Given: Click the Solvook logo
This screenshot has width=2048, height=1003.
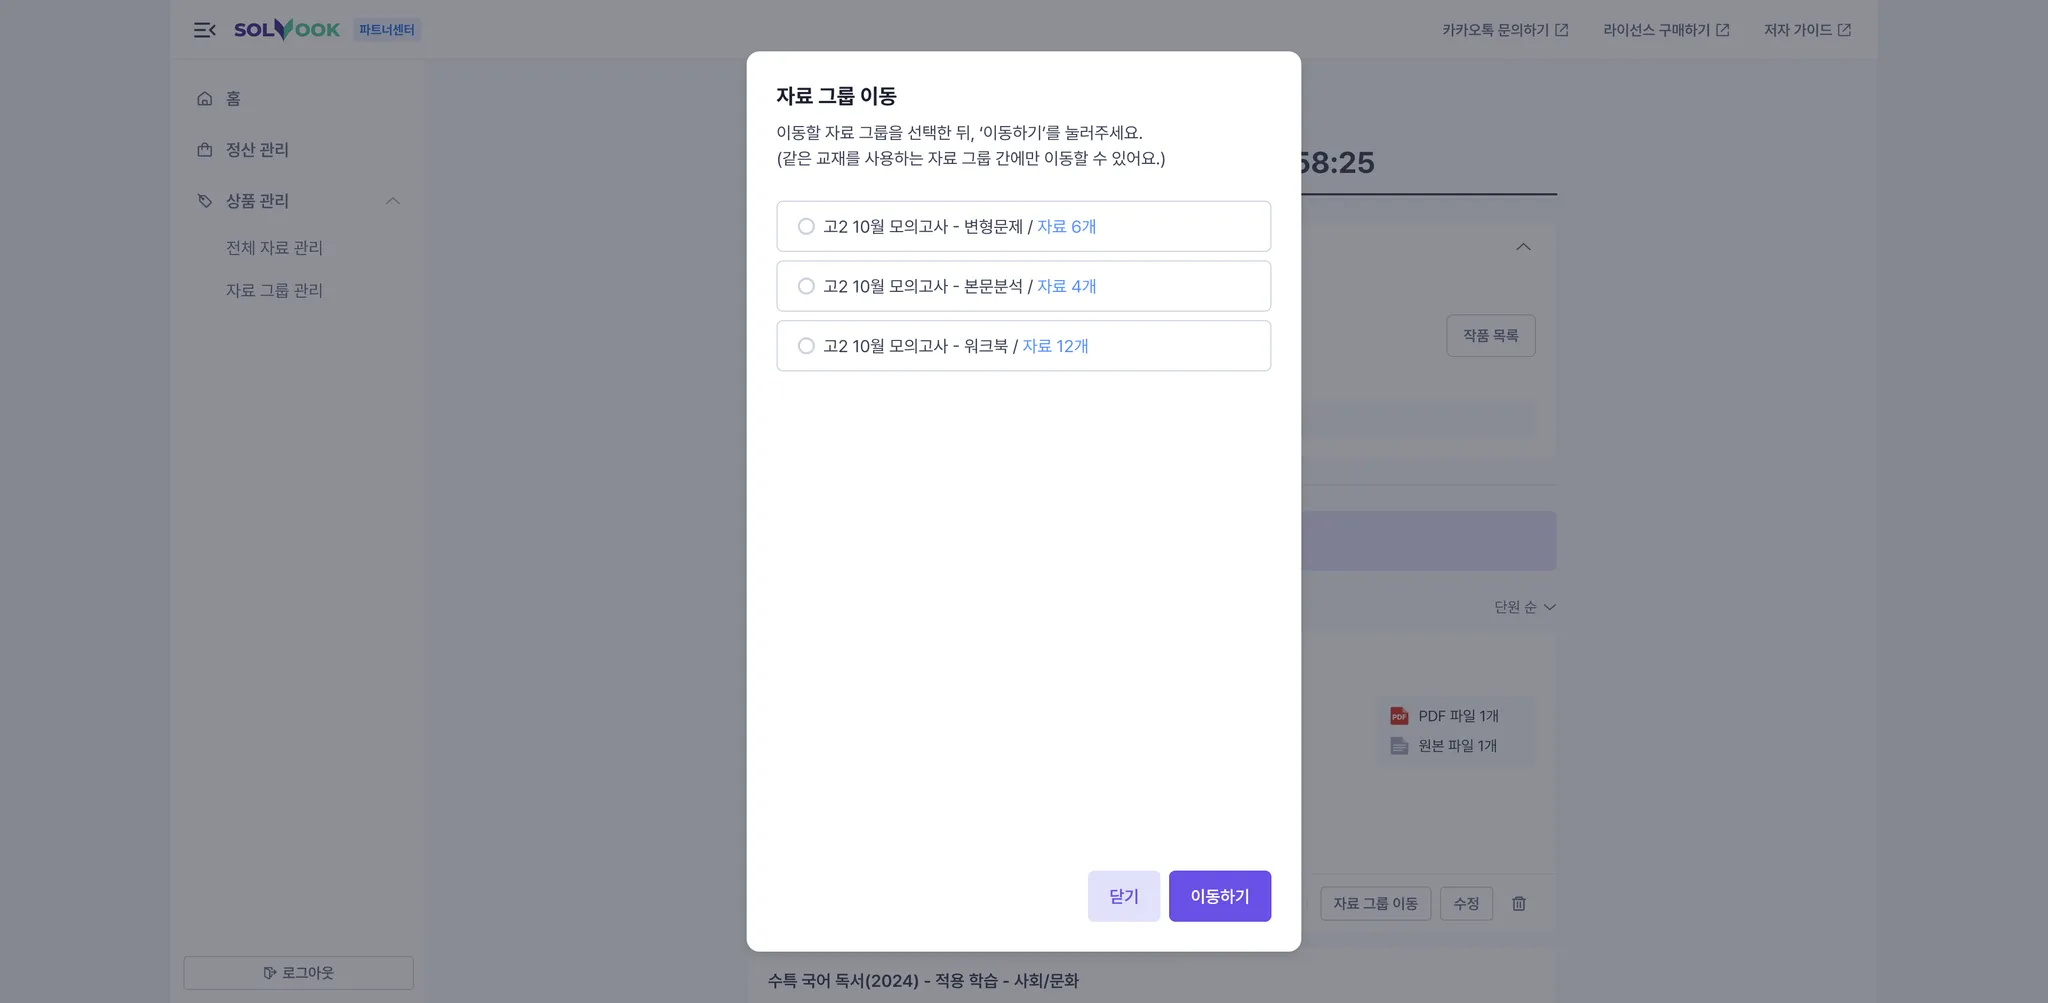Looking at the screenshot, I should (287, 30).
